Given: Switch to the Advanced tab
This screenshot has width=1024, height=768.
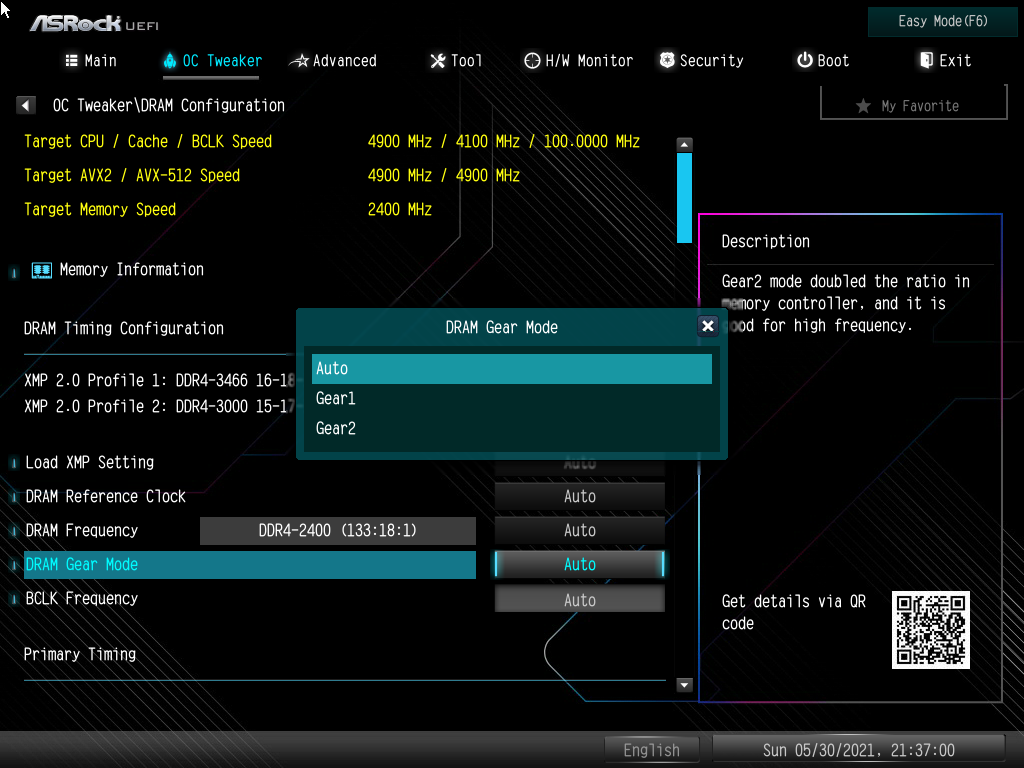Looking at the screenshot, I should [333, 61].
